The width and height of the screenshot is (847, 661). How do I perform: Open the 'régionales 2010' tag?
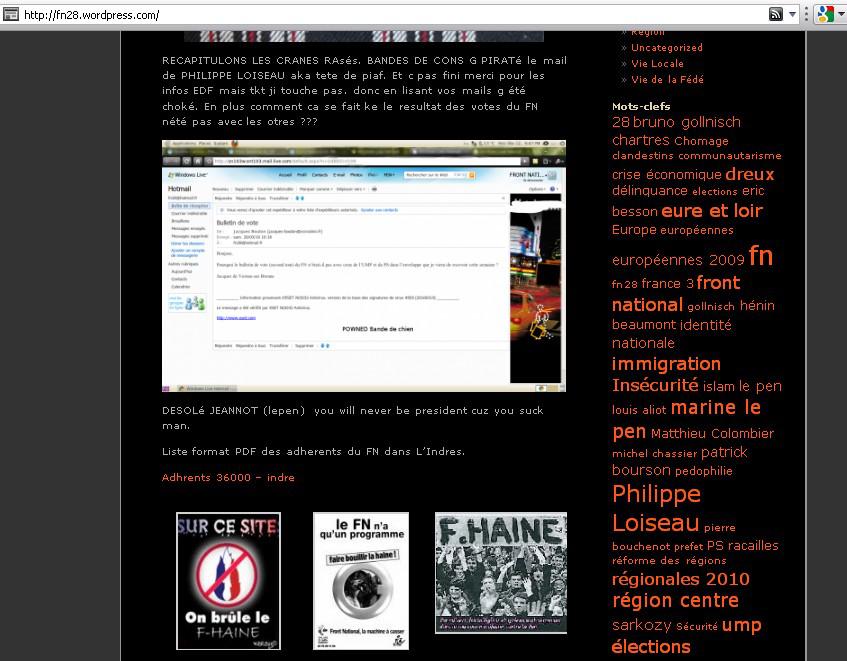680,579
